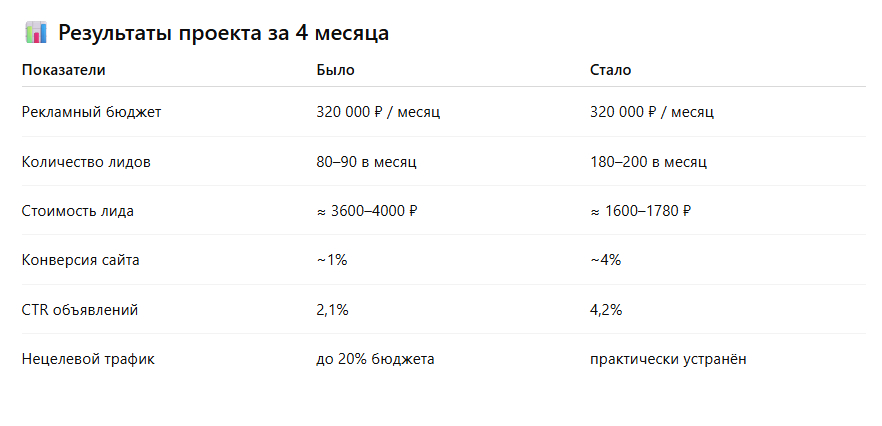Select the "Стало" column header

coord(610,70)
